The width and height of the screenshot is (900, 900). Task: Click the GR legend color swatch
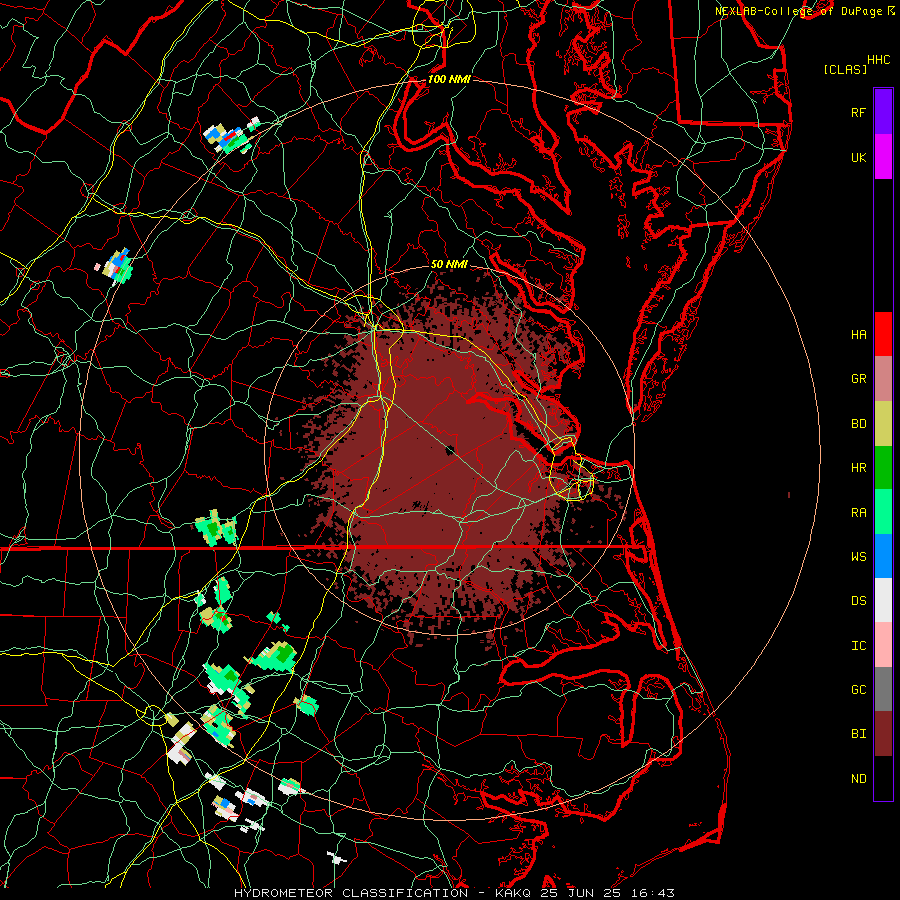[883, 378]
